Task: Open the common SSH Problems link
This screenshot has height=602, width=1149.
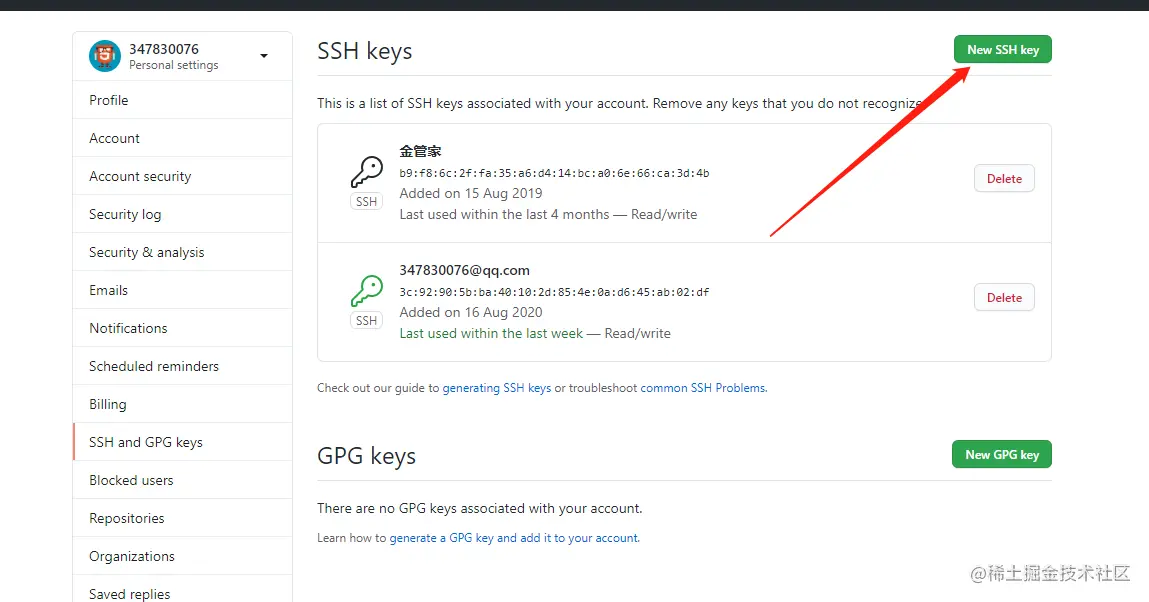Action: (x=703, y=388)
